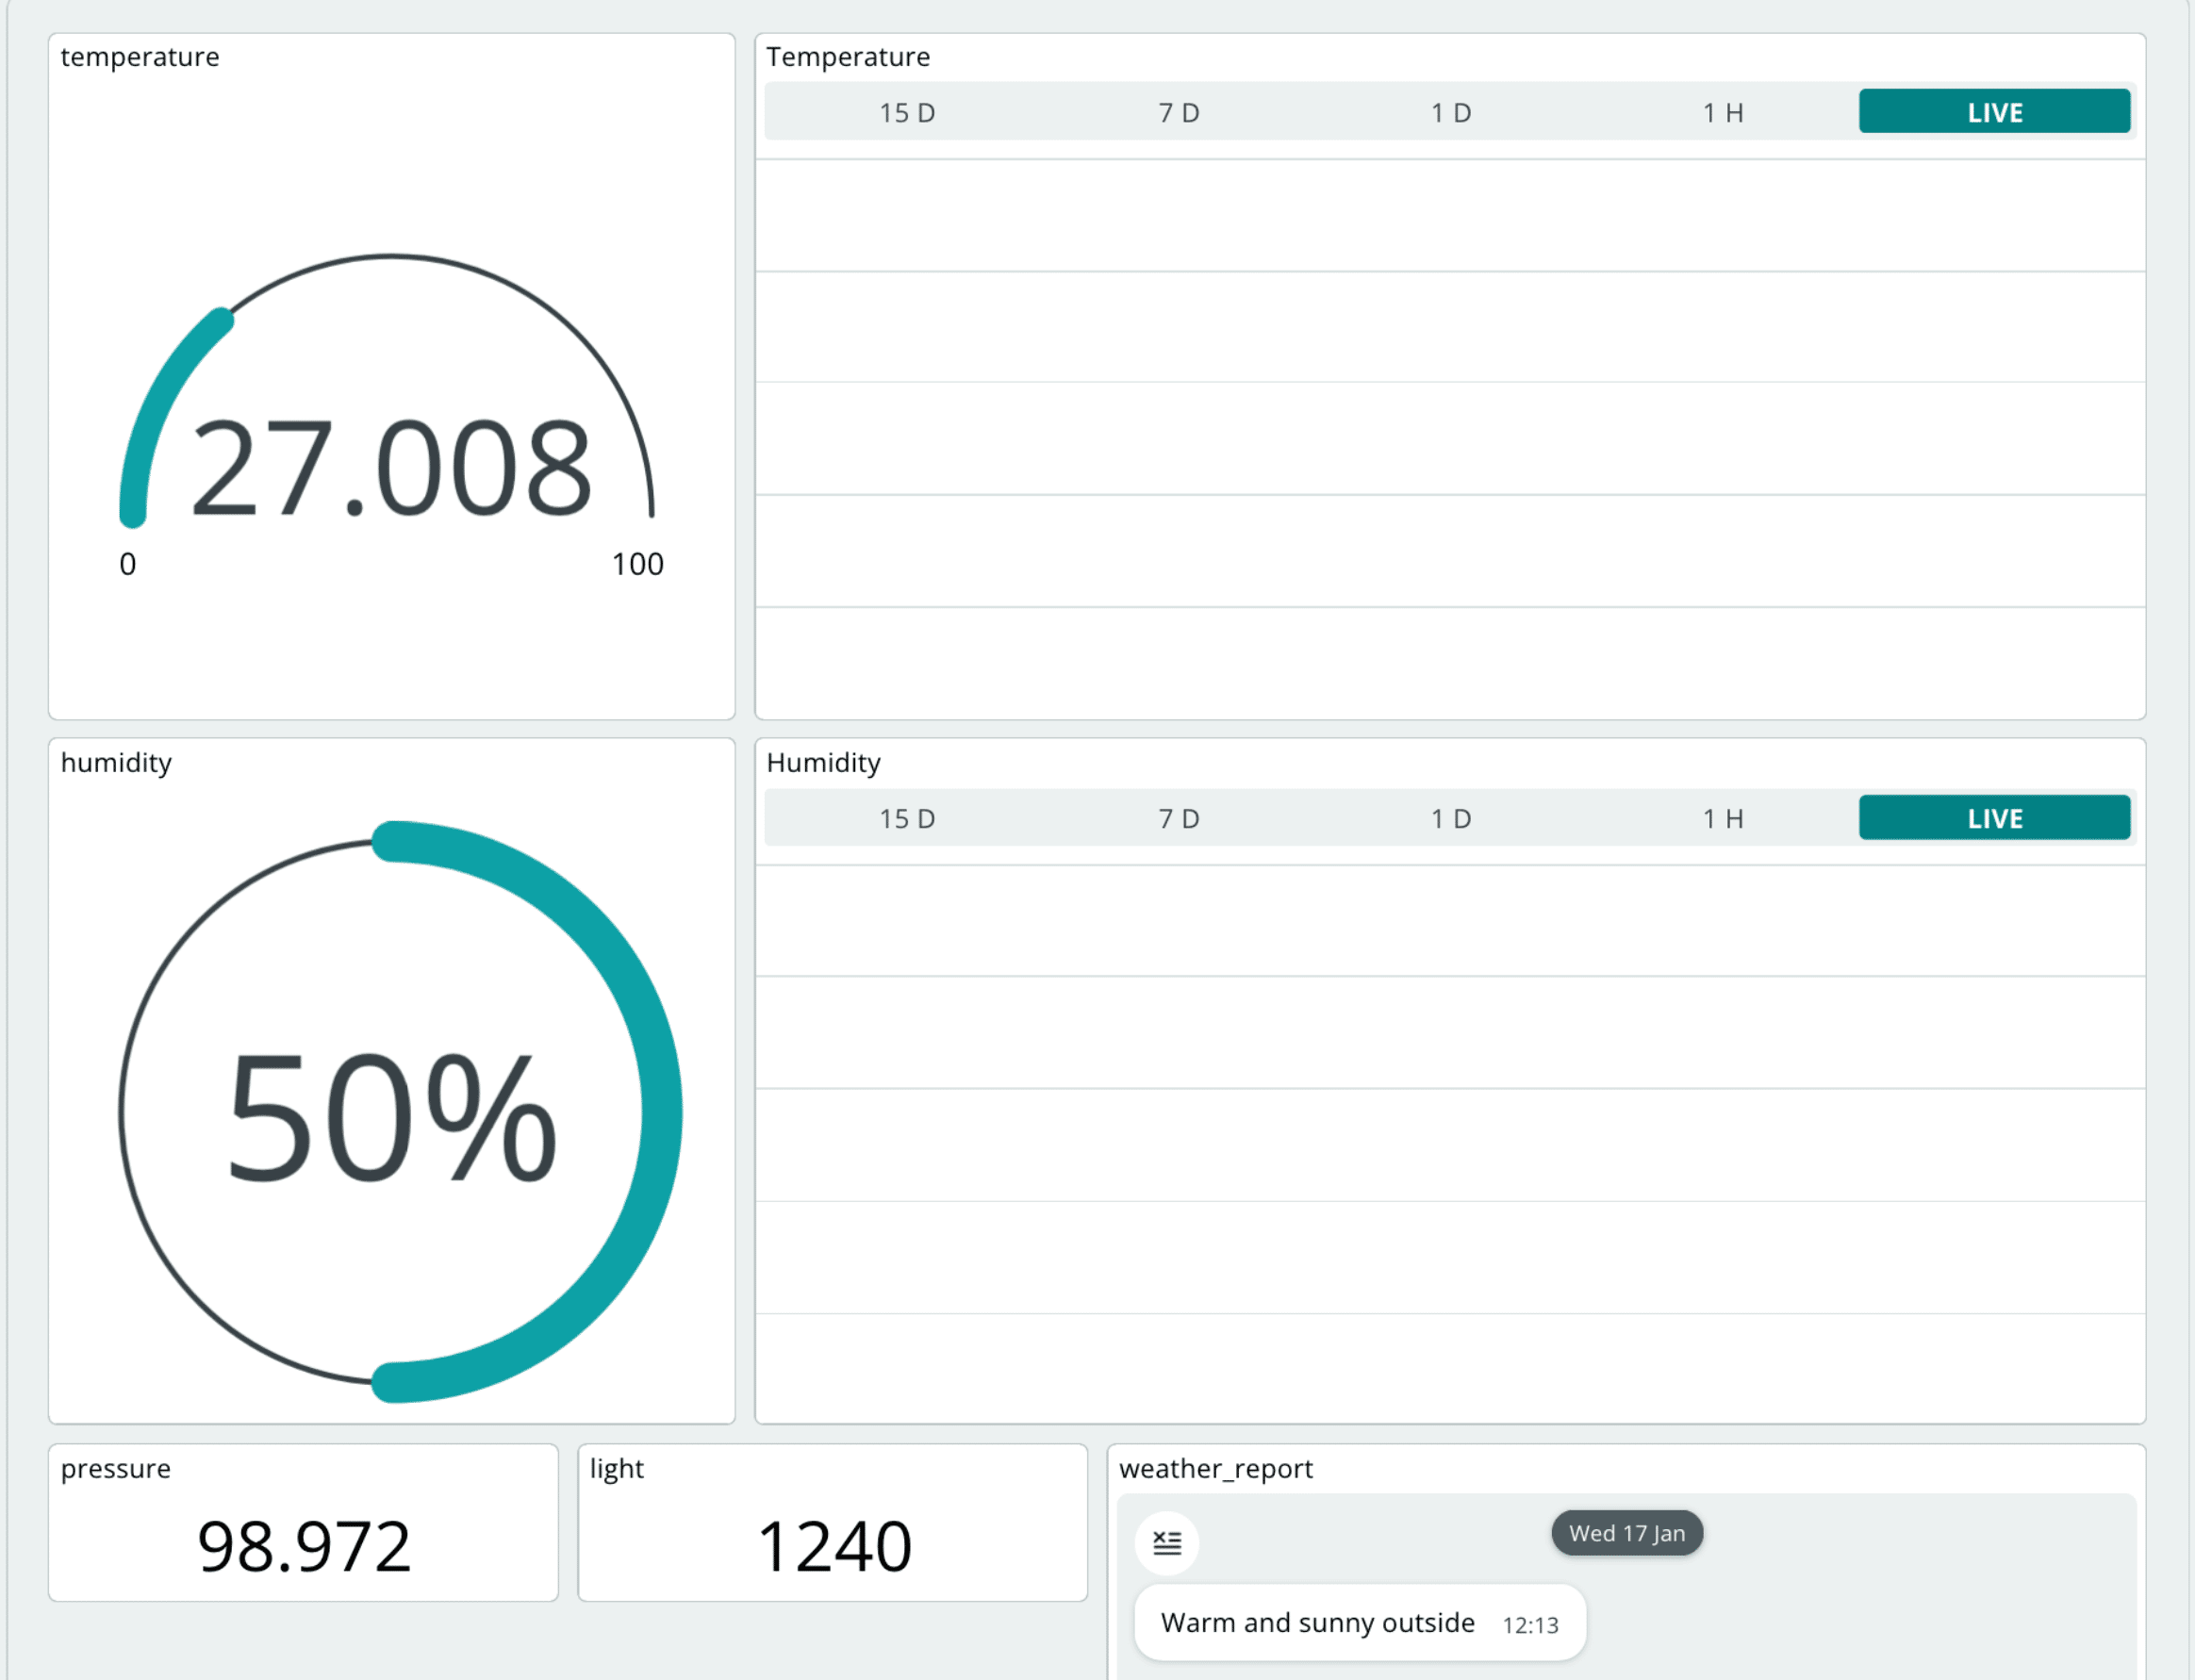Select 15 D range in Humidity chart
The width and height of the screenshot is (2195, 1680).
click(907, 818)
